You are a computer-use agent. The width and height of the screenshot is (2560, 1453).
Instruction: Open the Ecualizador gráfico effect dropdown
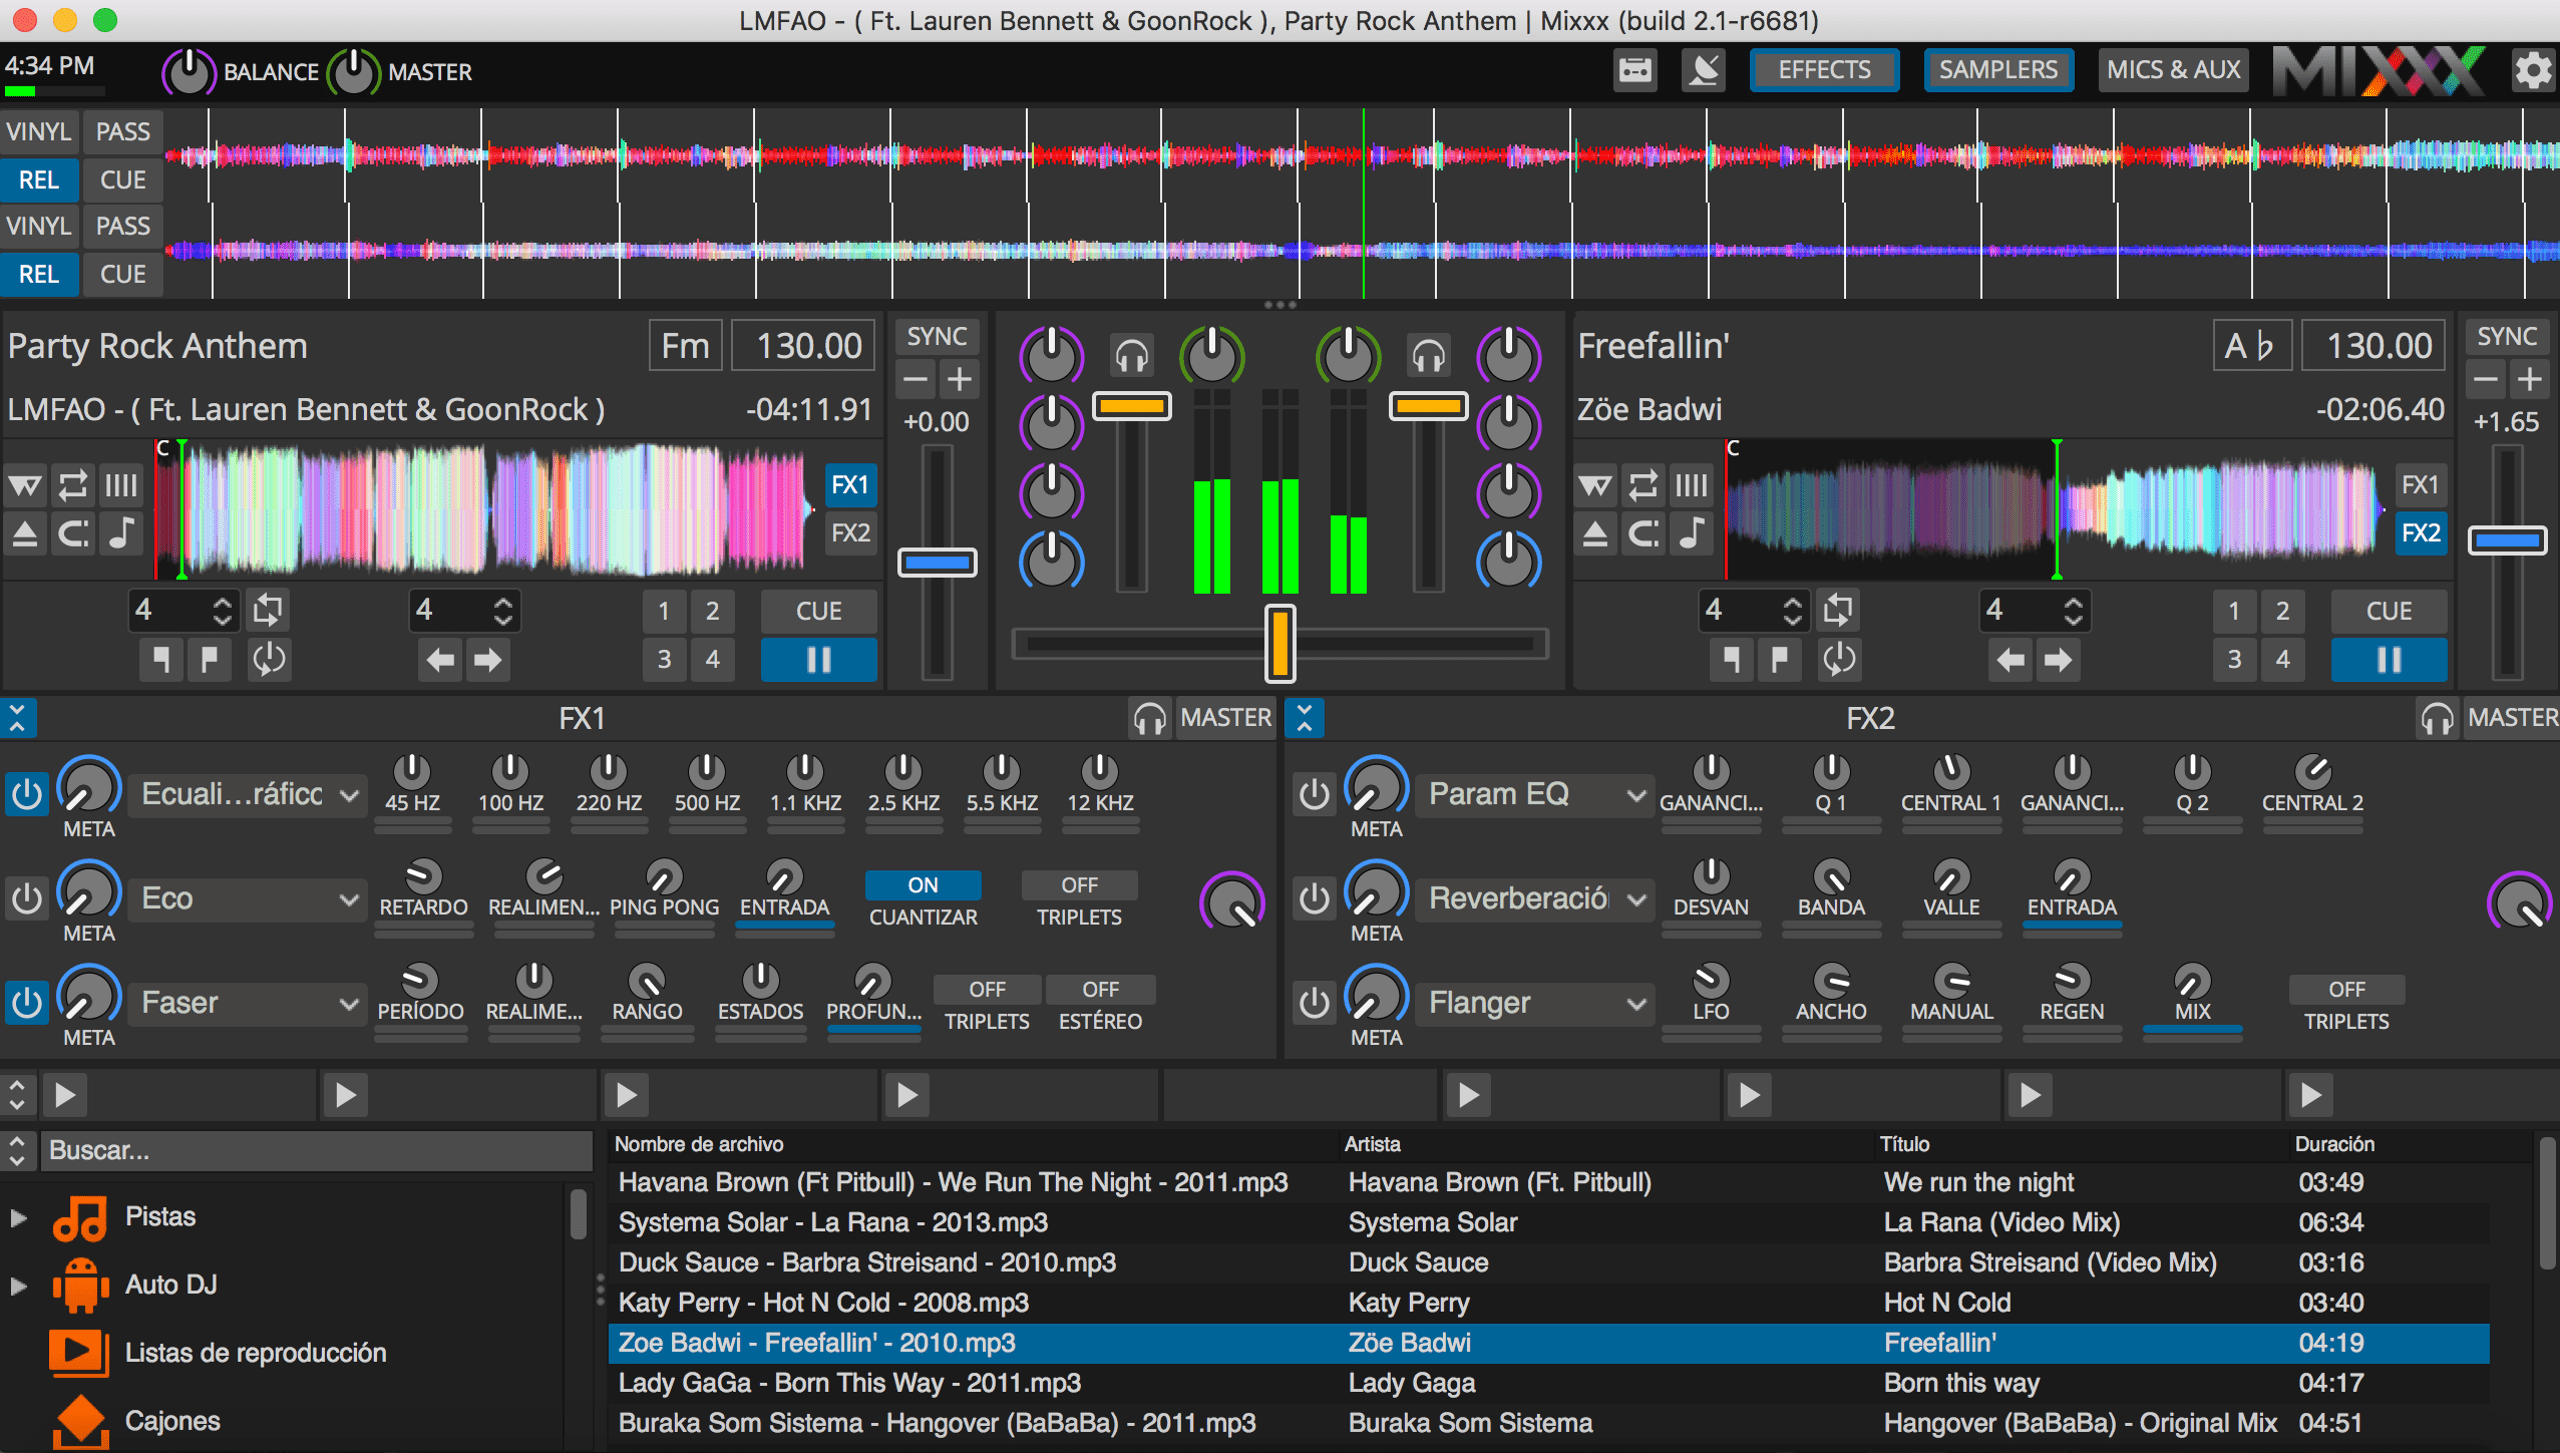click(248, 795)
